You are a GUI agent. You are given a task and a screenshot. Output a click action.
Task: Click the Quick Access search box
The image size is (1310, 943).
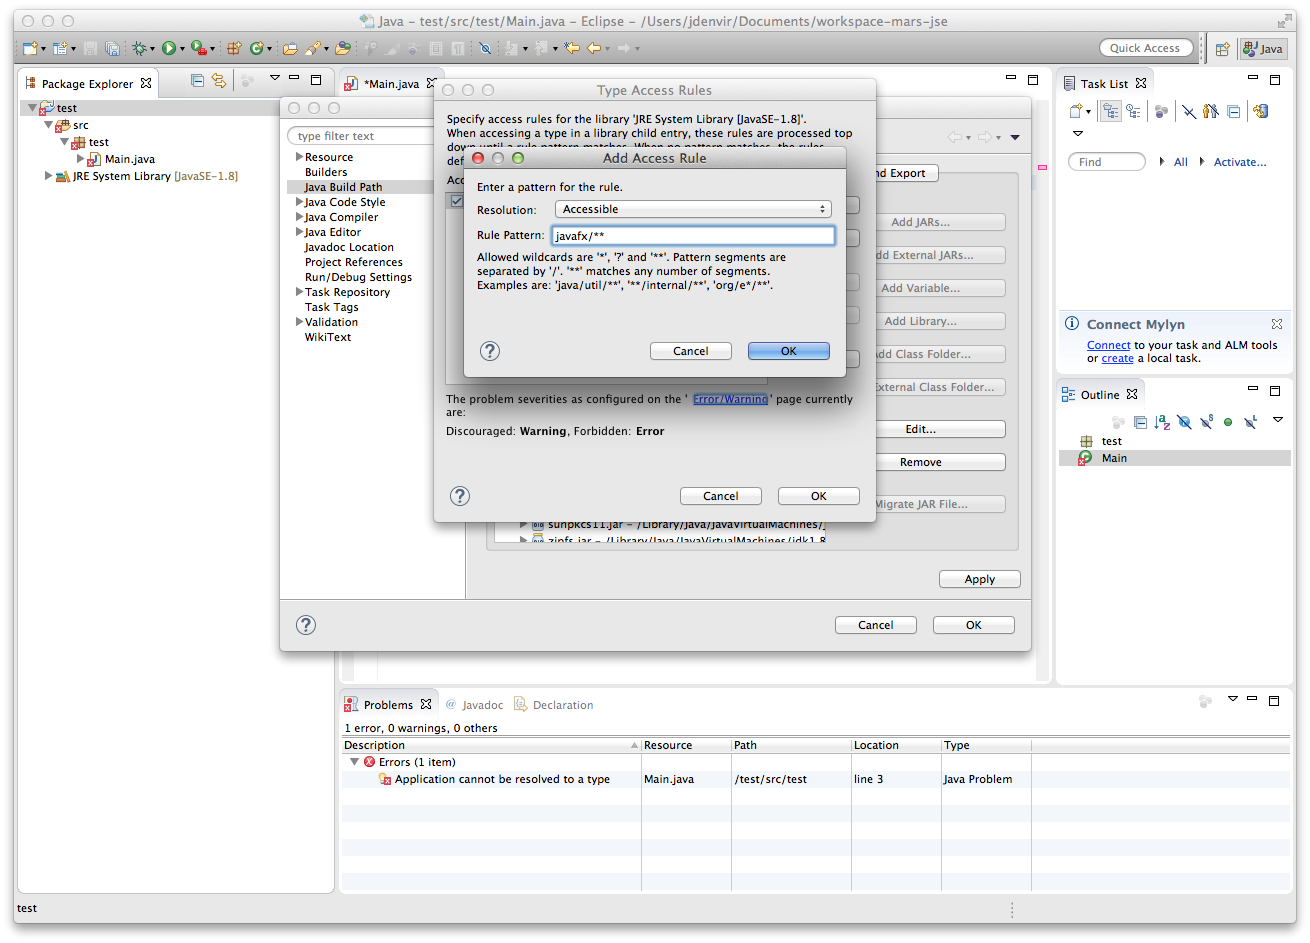(x=1145, y=48)
